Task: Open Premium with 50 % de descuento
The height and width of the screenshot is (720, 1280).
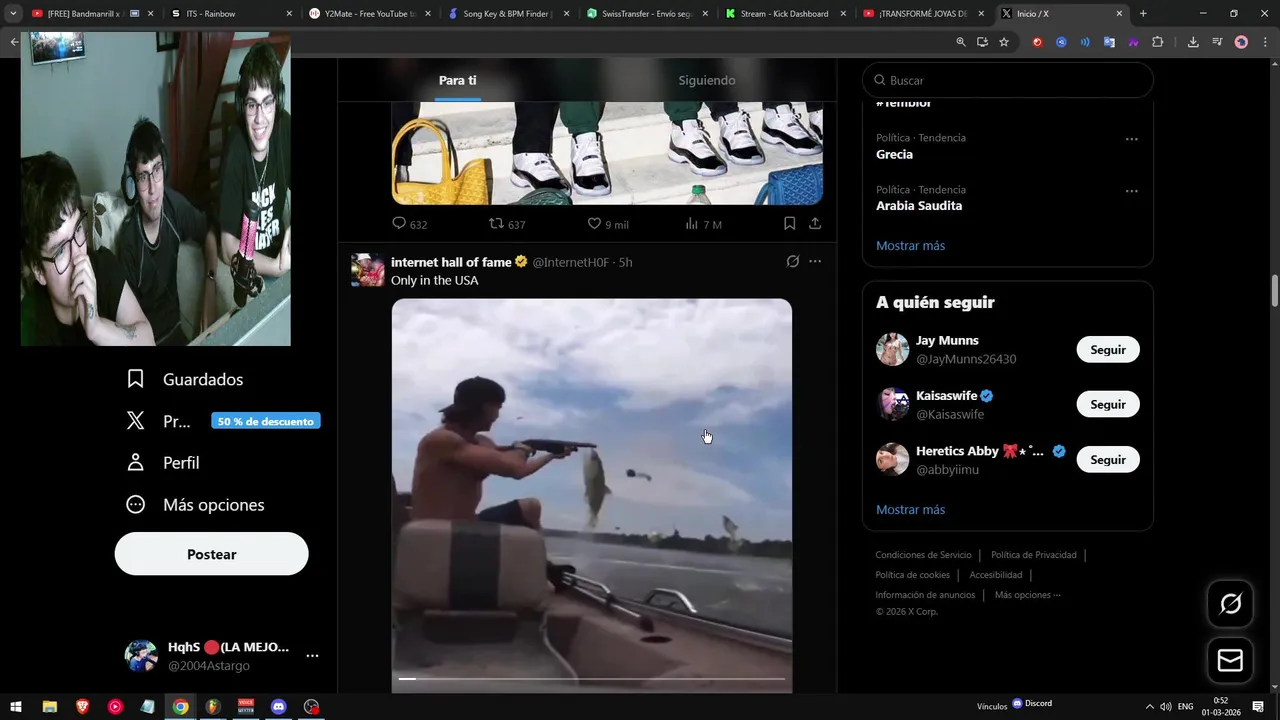Action: tap(222, 421)
